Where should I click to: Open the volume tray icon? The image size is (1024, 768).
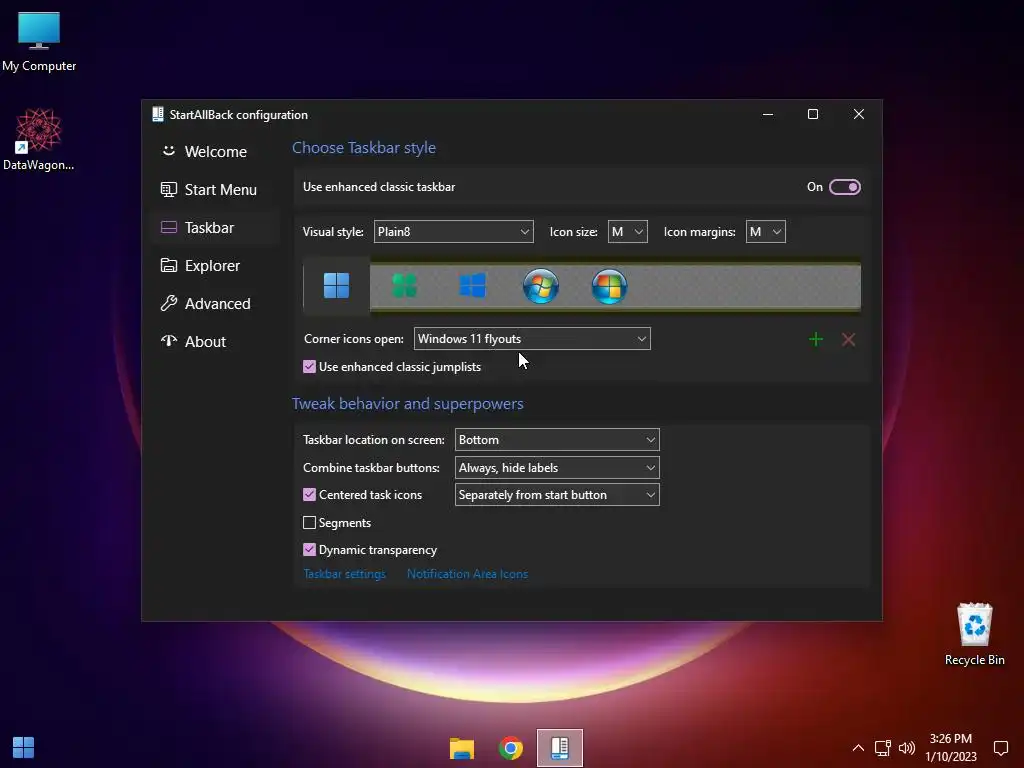click(907, 748)
